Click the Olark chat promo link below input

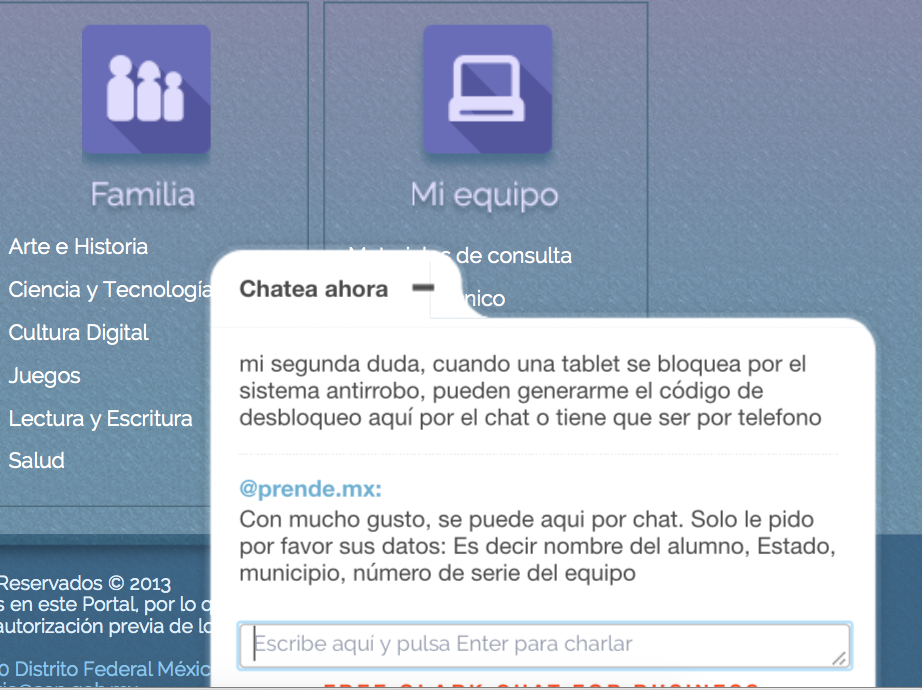point(540,685)
